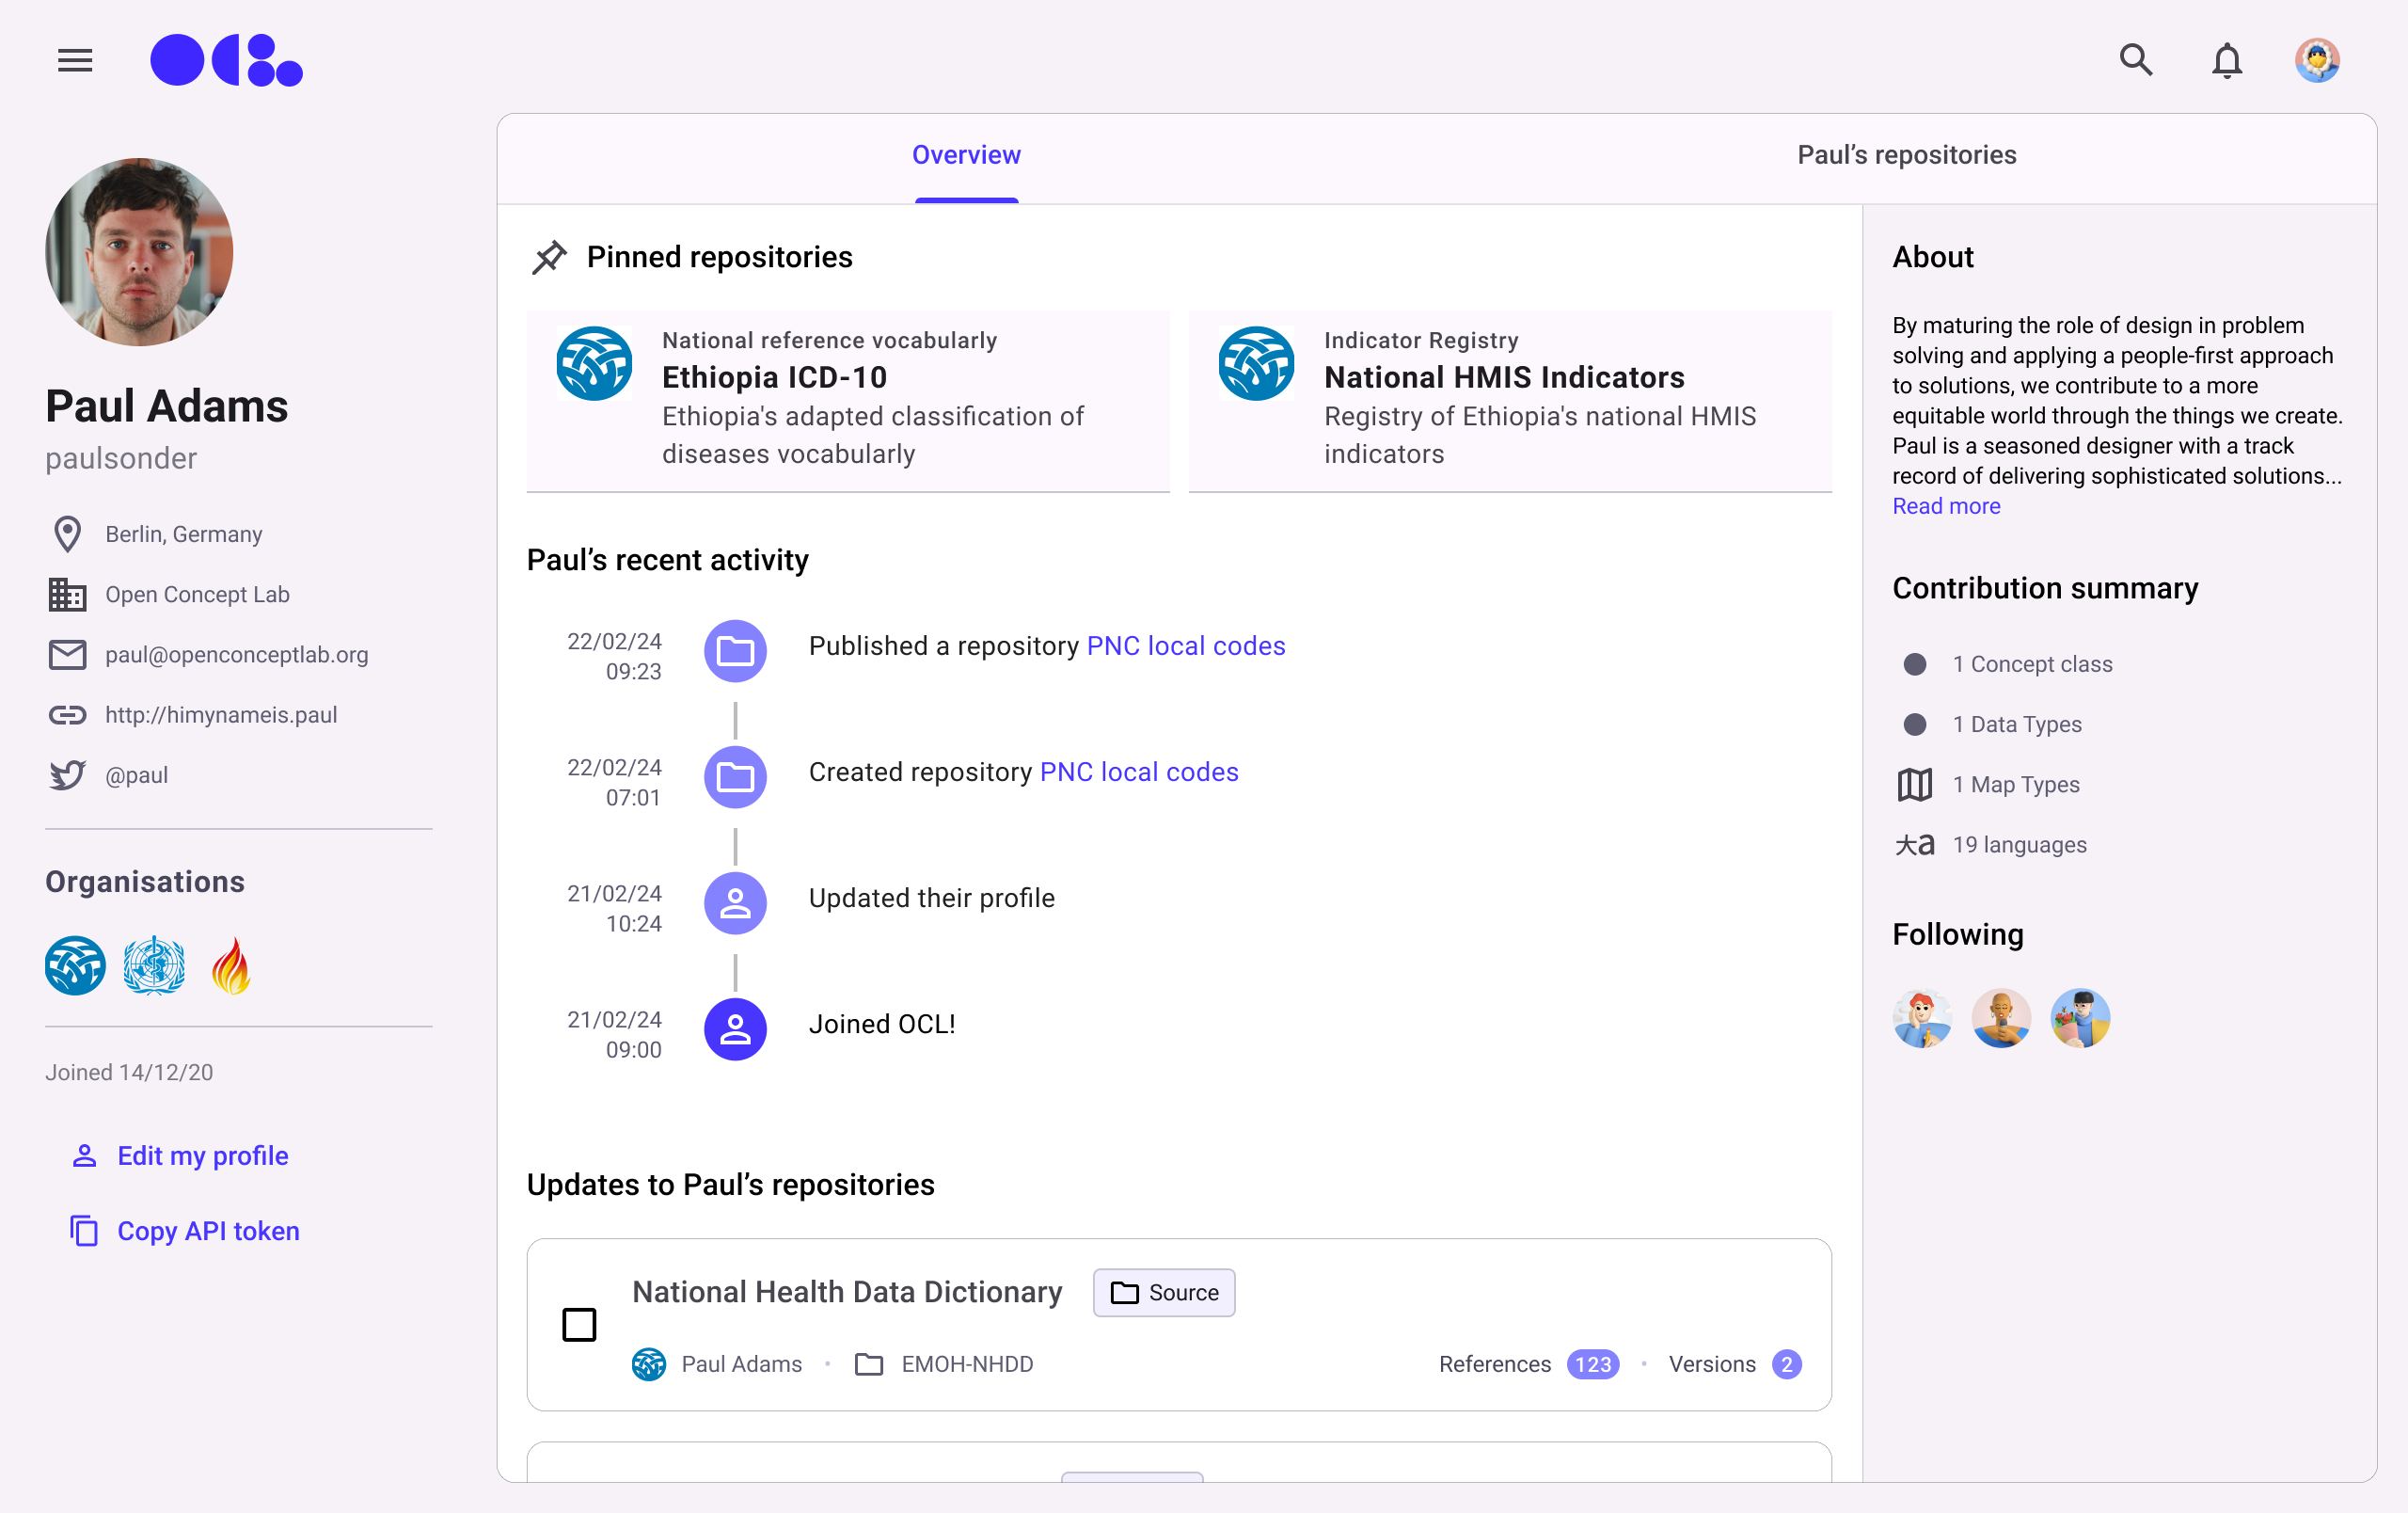The image size is (2408, 1513).
Task: Open the Ethiopia ICD-10 pinned repository card
Action: tap(848, 400)
